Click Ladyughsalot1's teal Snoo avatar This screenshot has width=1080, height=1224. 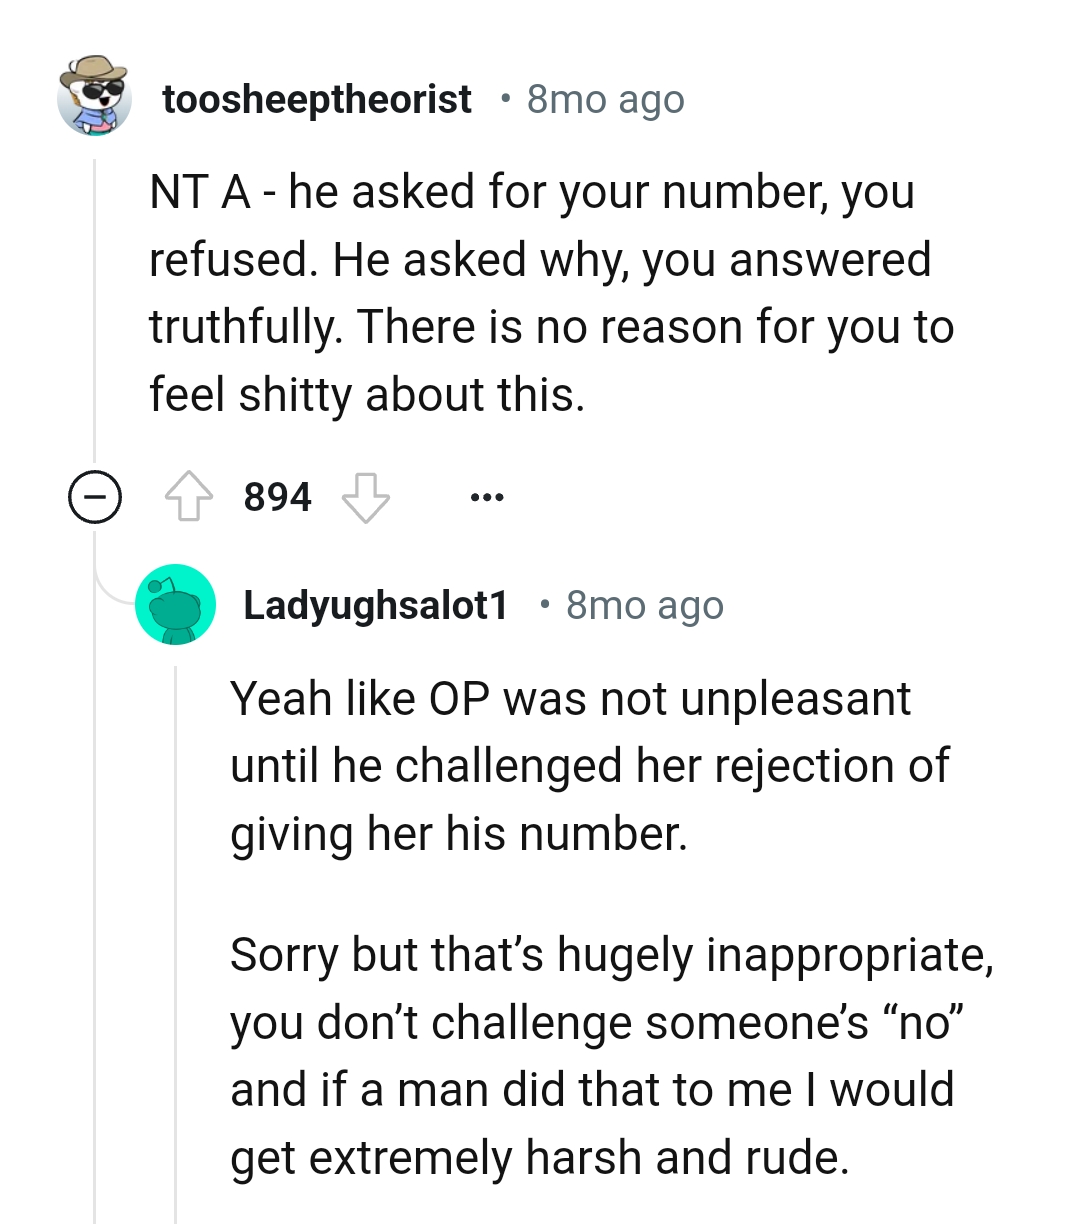tap(175, 604)
